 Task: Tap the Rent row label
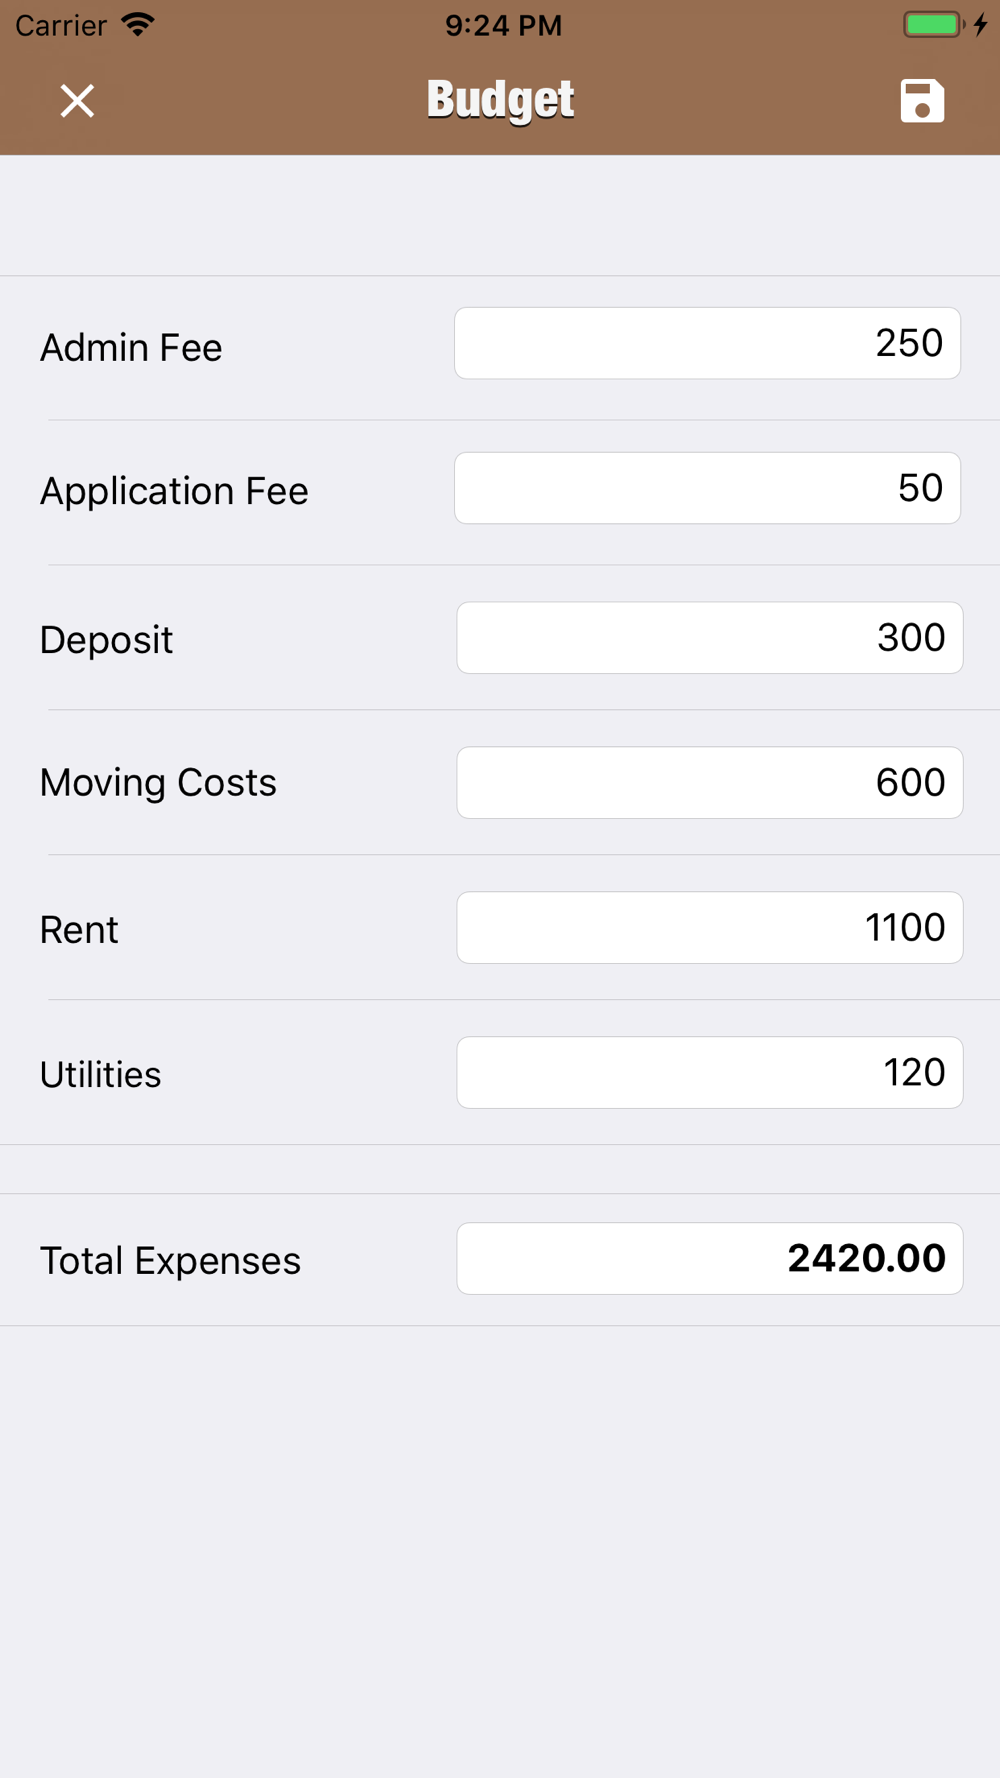click(79, 930)
